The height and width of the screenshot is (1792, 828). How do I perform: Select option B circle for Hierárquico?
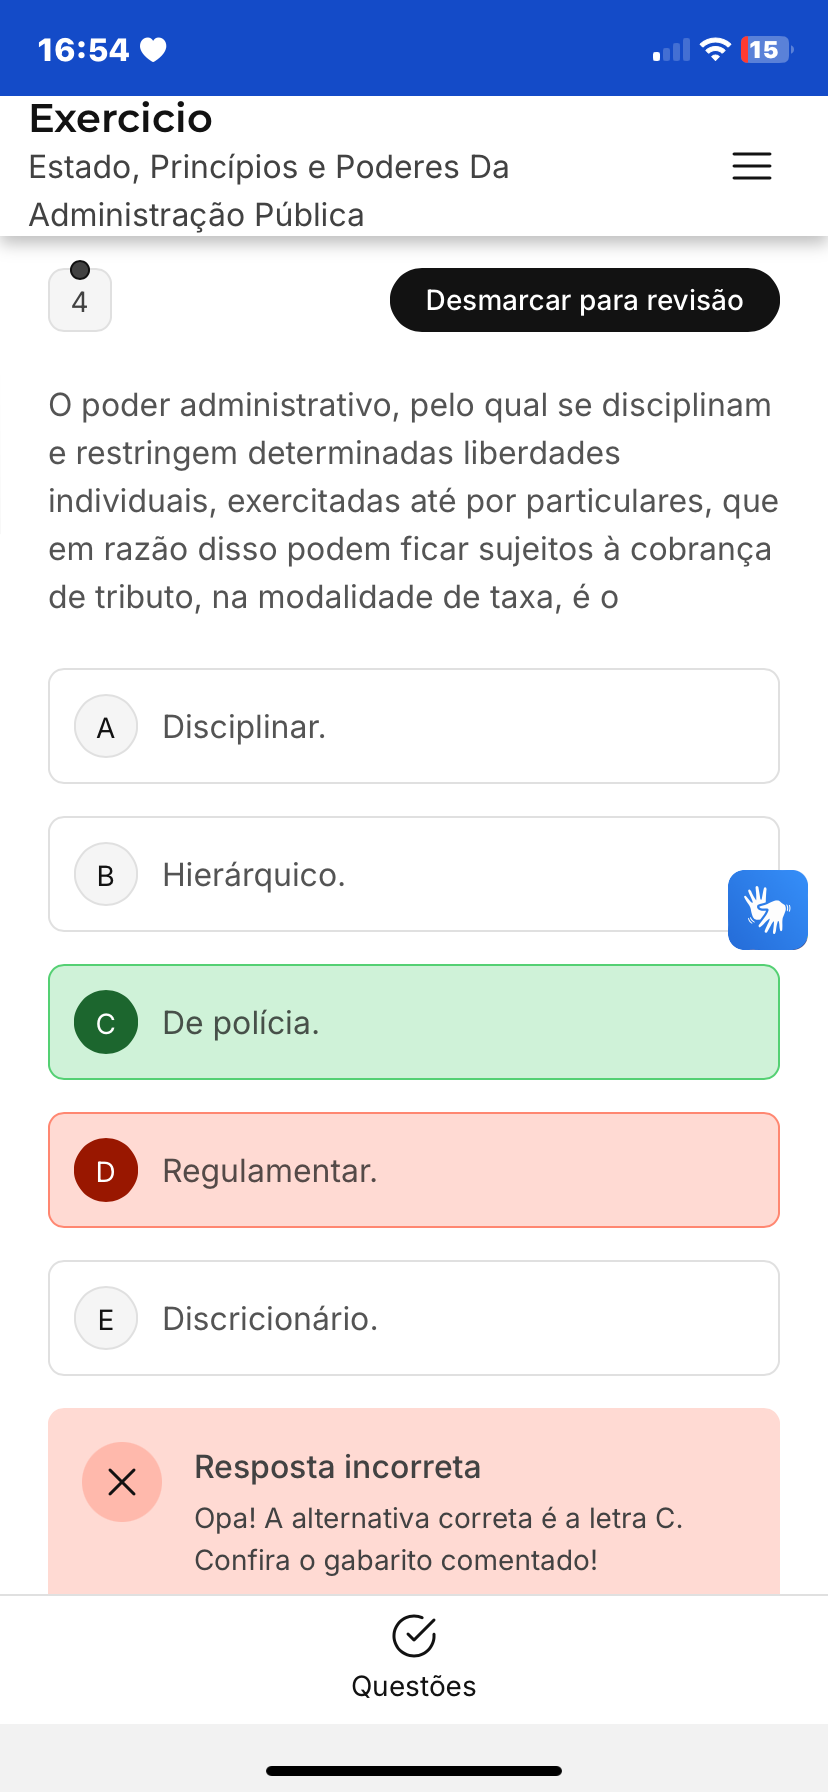[x=106, y=875]
